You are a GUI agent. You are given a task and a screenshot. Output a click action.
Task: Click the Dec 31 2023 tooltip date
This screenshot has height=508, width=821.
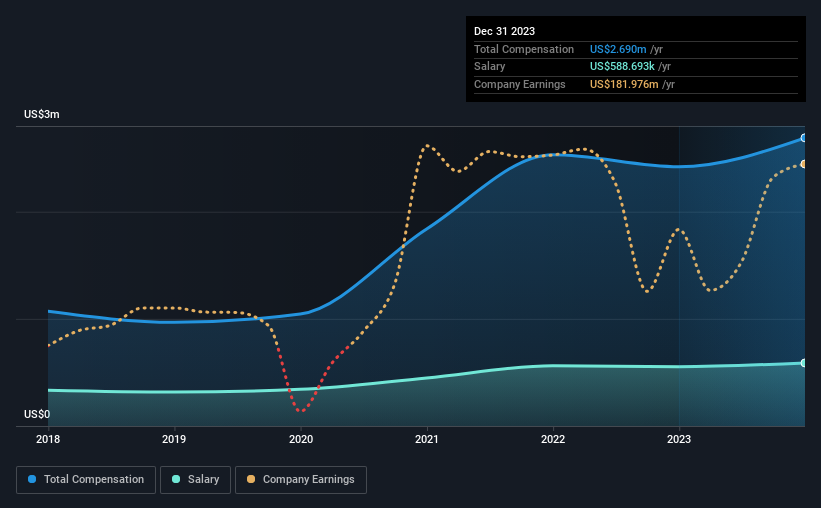click(x=504, y=31)
